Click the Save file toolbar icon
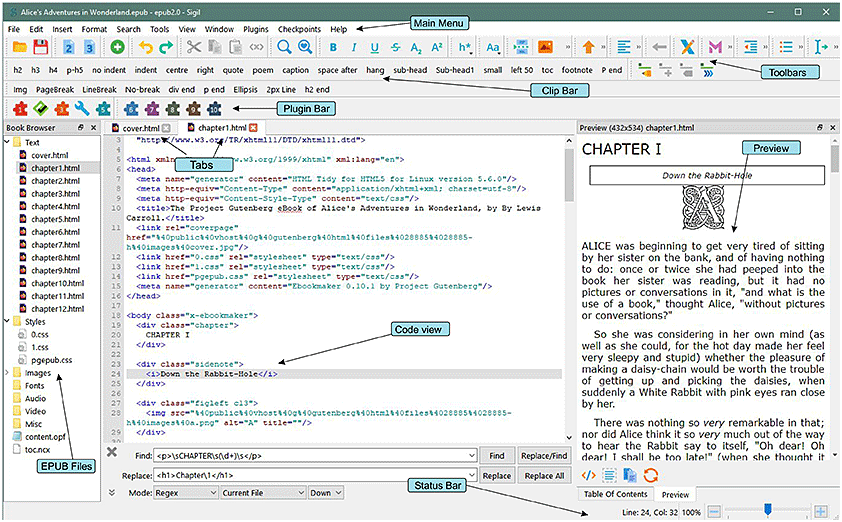This screenshot has width=842, height=522. point(41,47)
